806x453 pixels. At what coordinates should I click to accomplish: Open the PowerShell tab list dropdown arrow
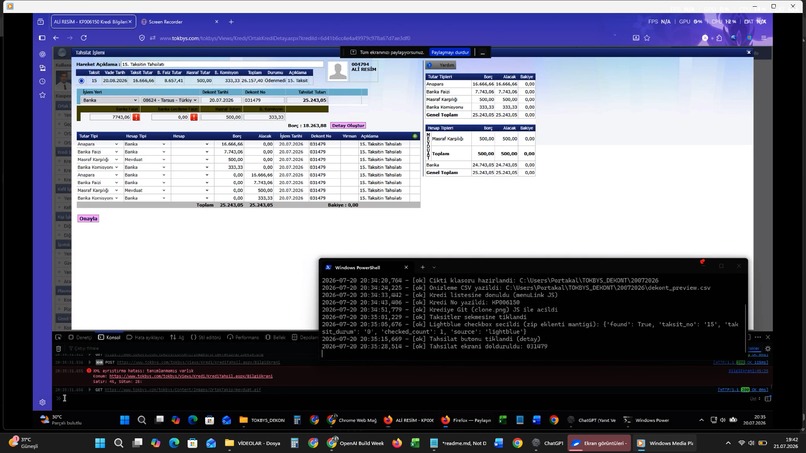click(x=434, y=267)
